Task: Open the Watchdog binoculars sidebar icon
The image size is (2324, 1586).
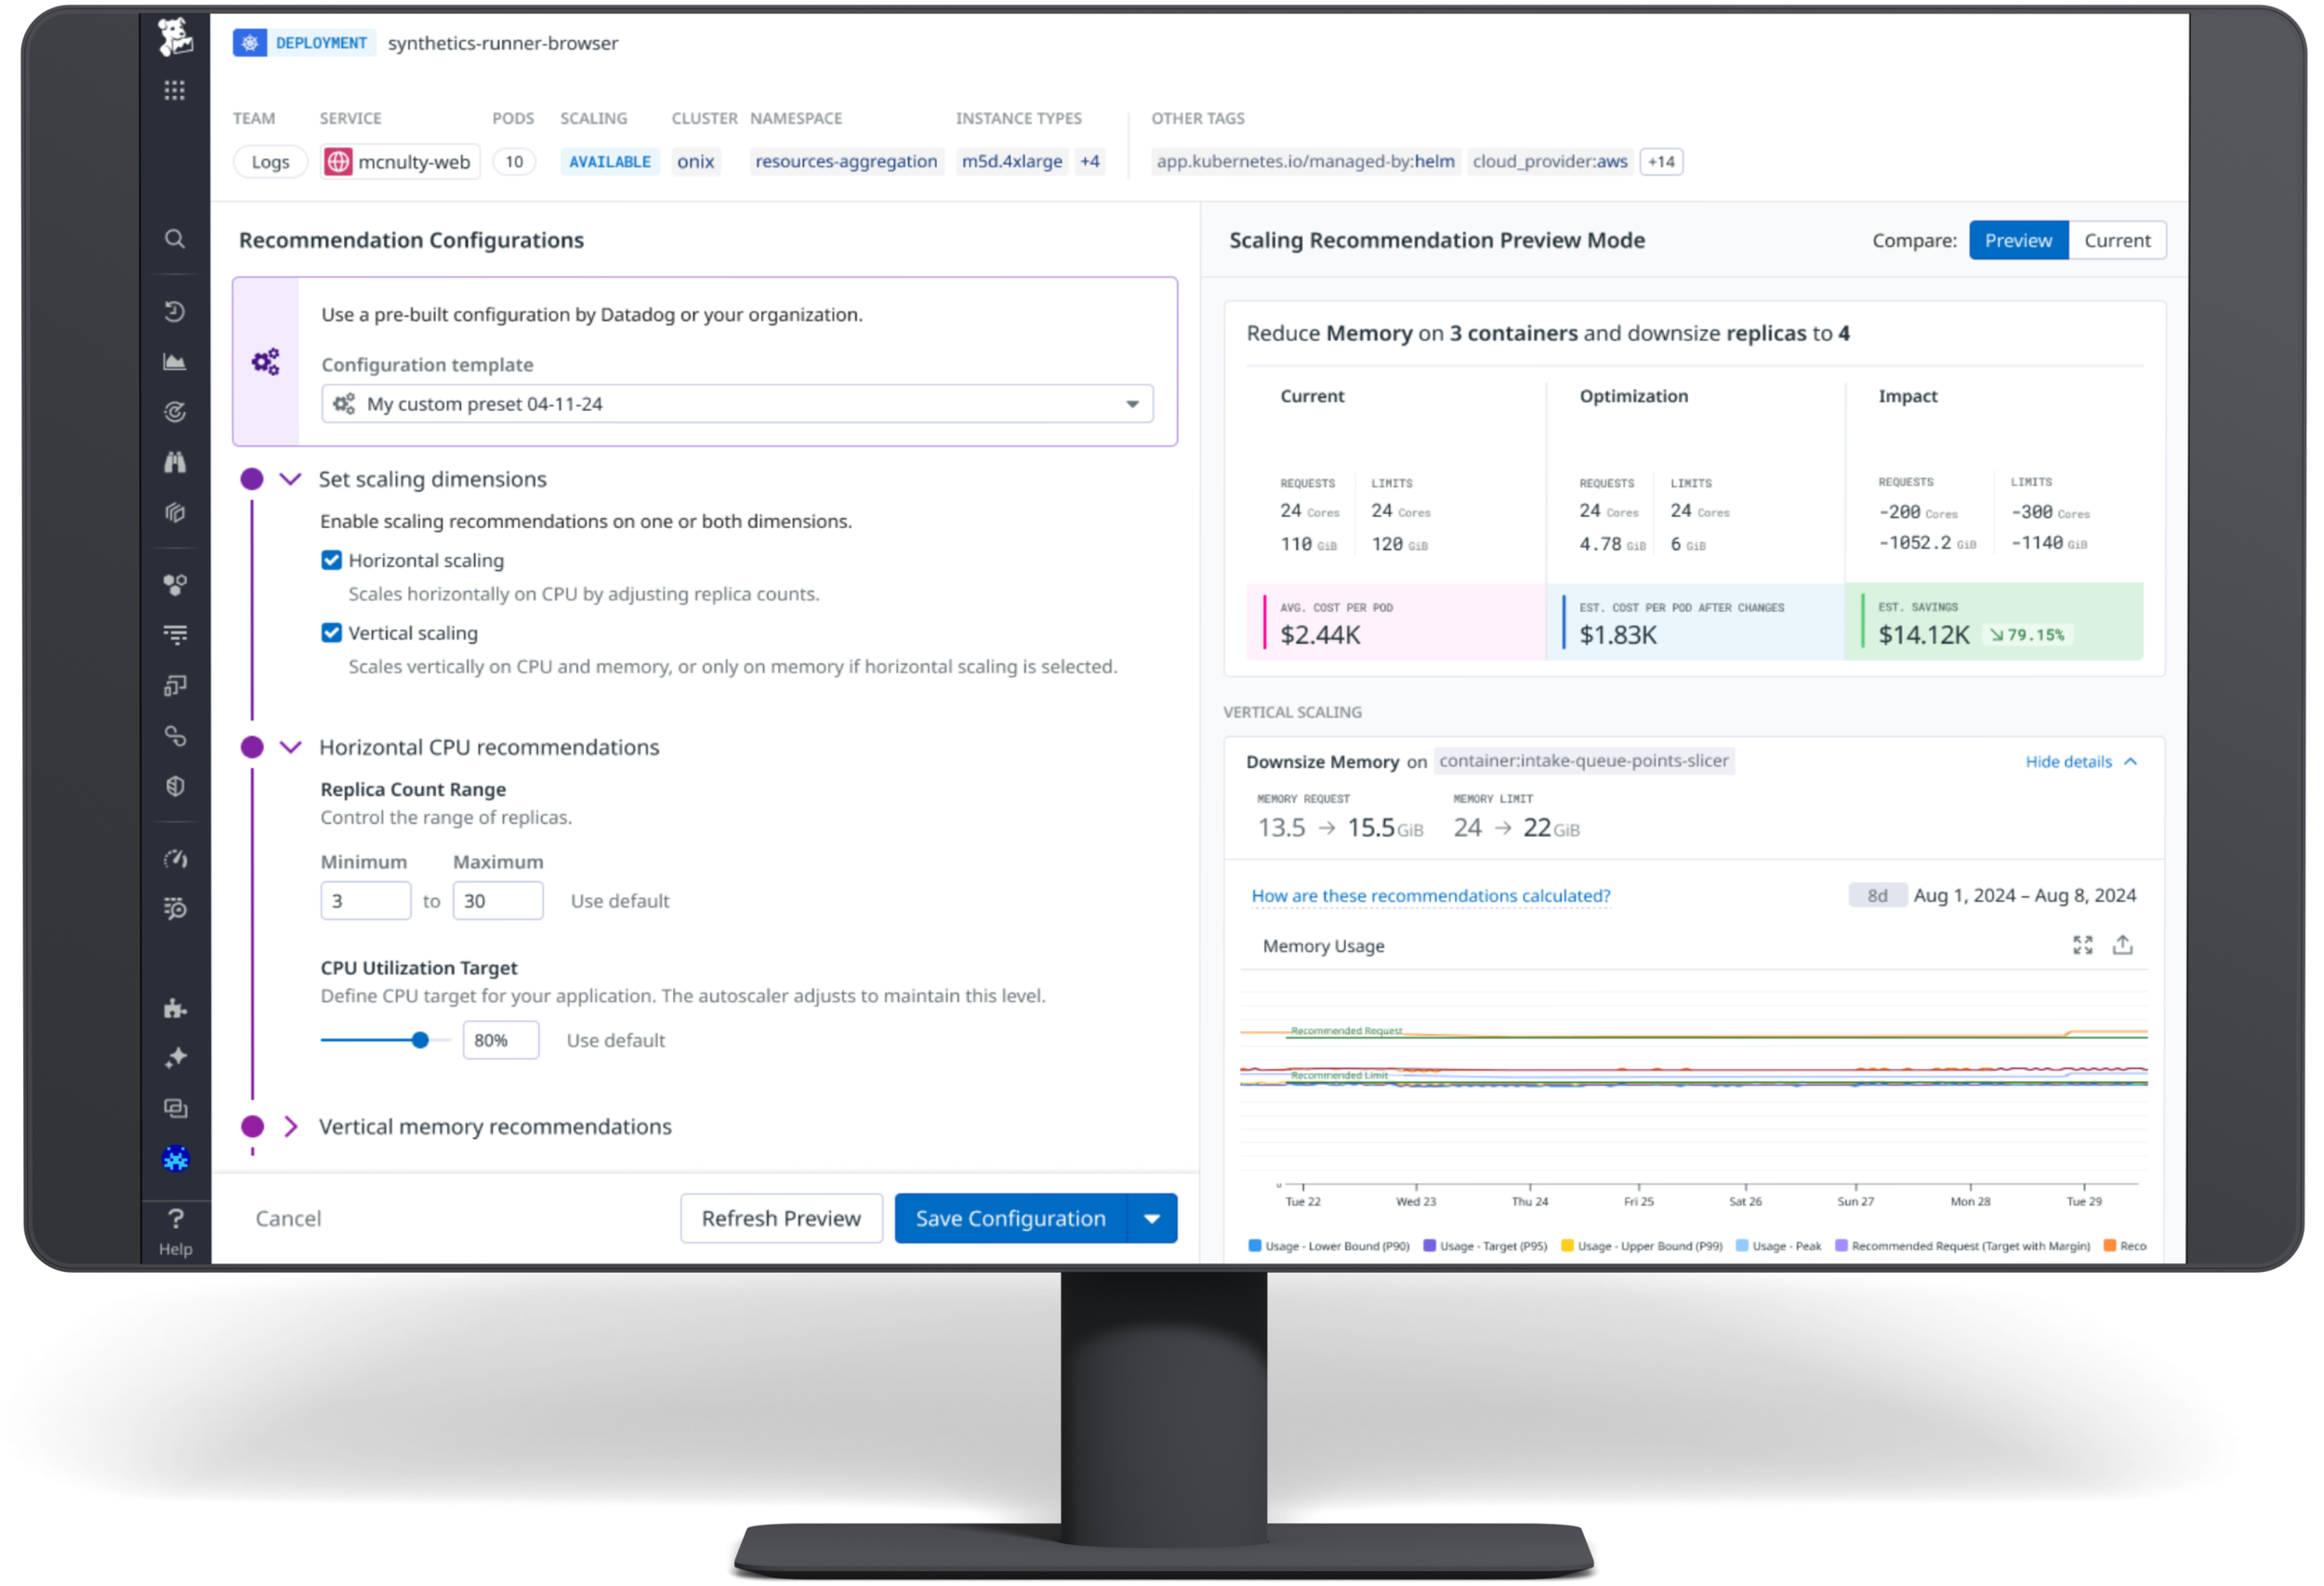Action: (174, 461)
